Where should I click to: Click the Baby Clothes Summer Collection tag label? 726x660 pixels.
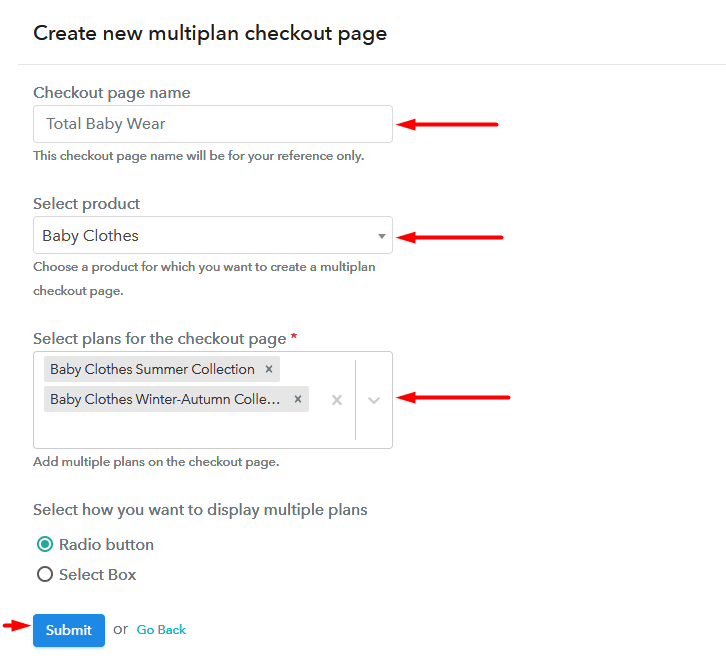tap(152, 369)
